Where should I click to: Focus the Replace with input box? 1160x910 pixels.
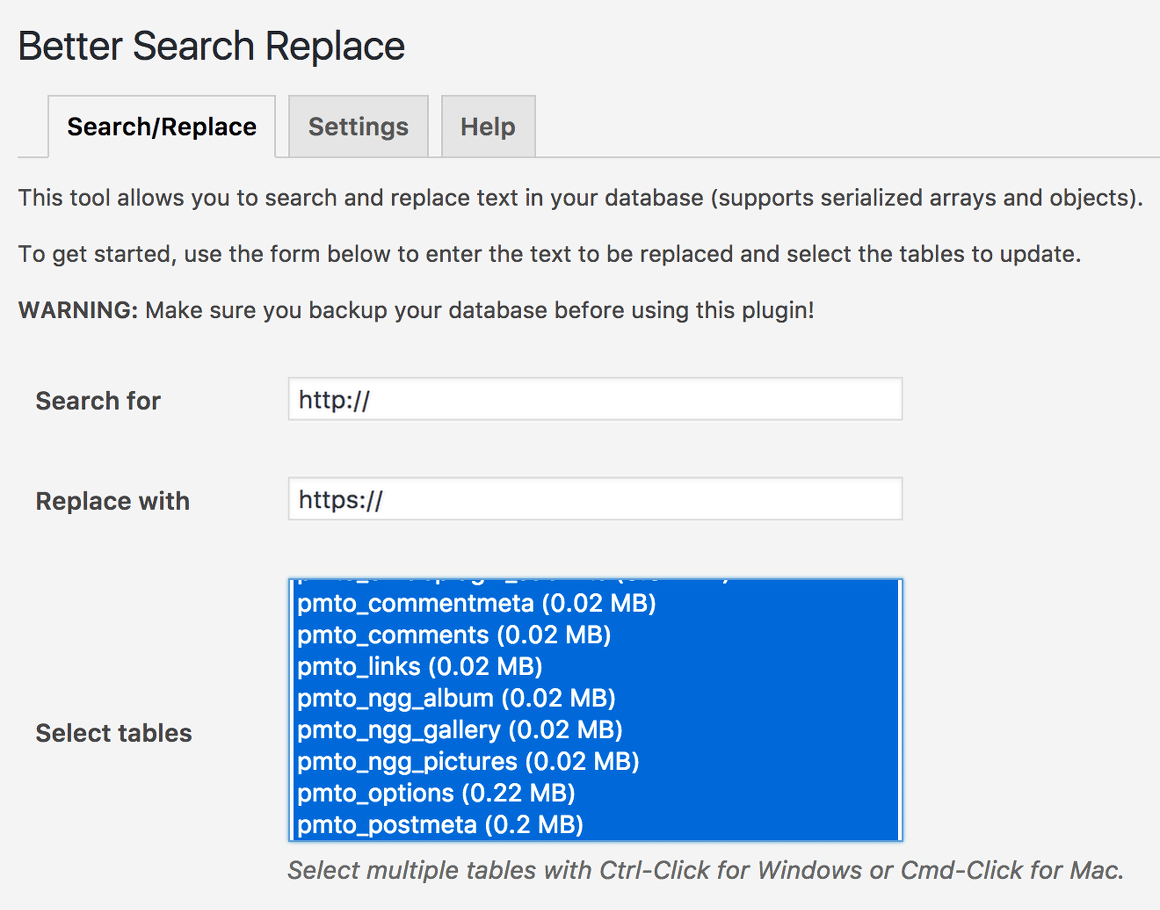coord(595,499)
